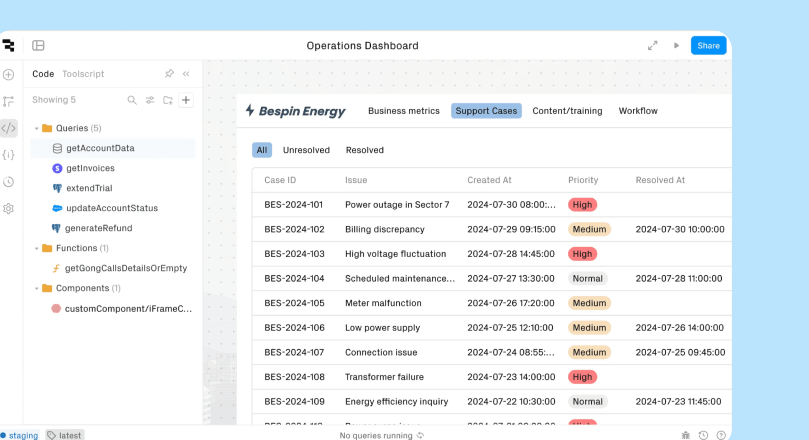Screen dimensions: 809x440
Task: Open the history clock icon in left rail
Action: pyautogui.click(x=9, y=182)
